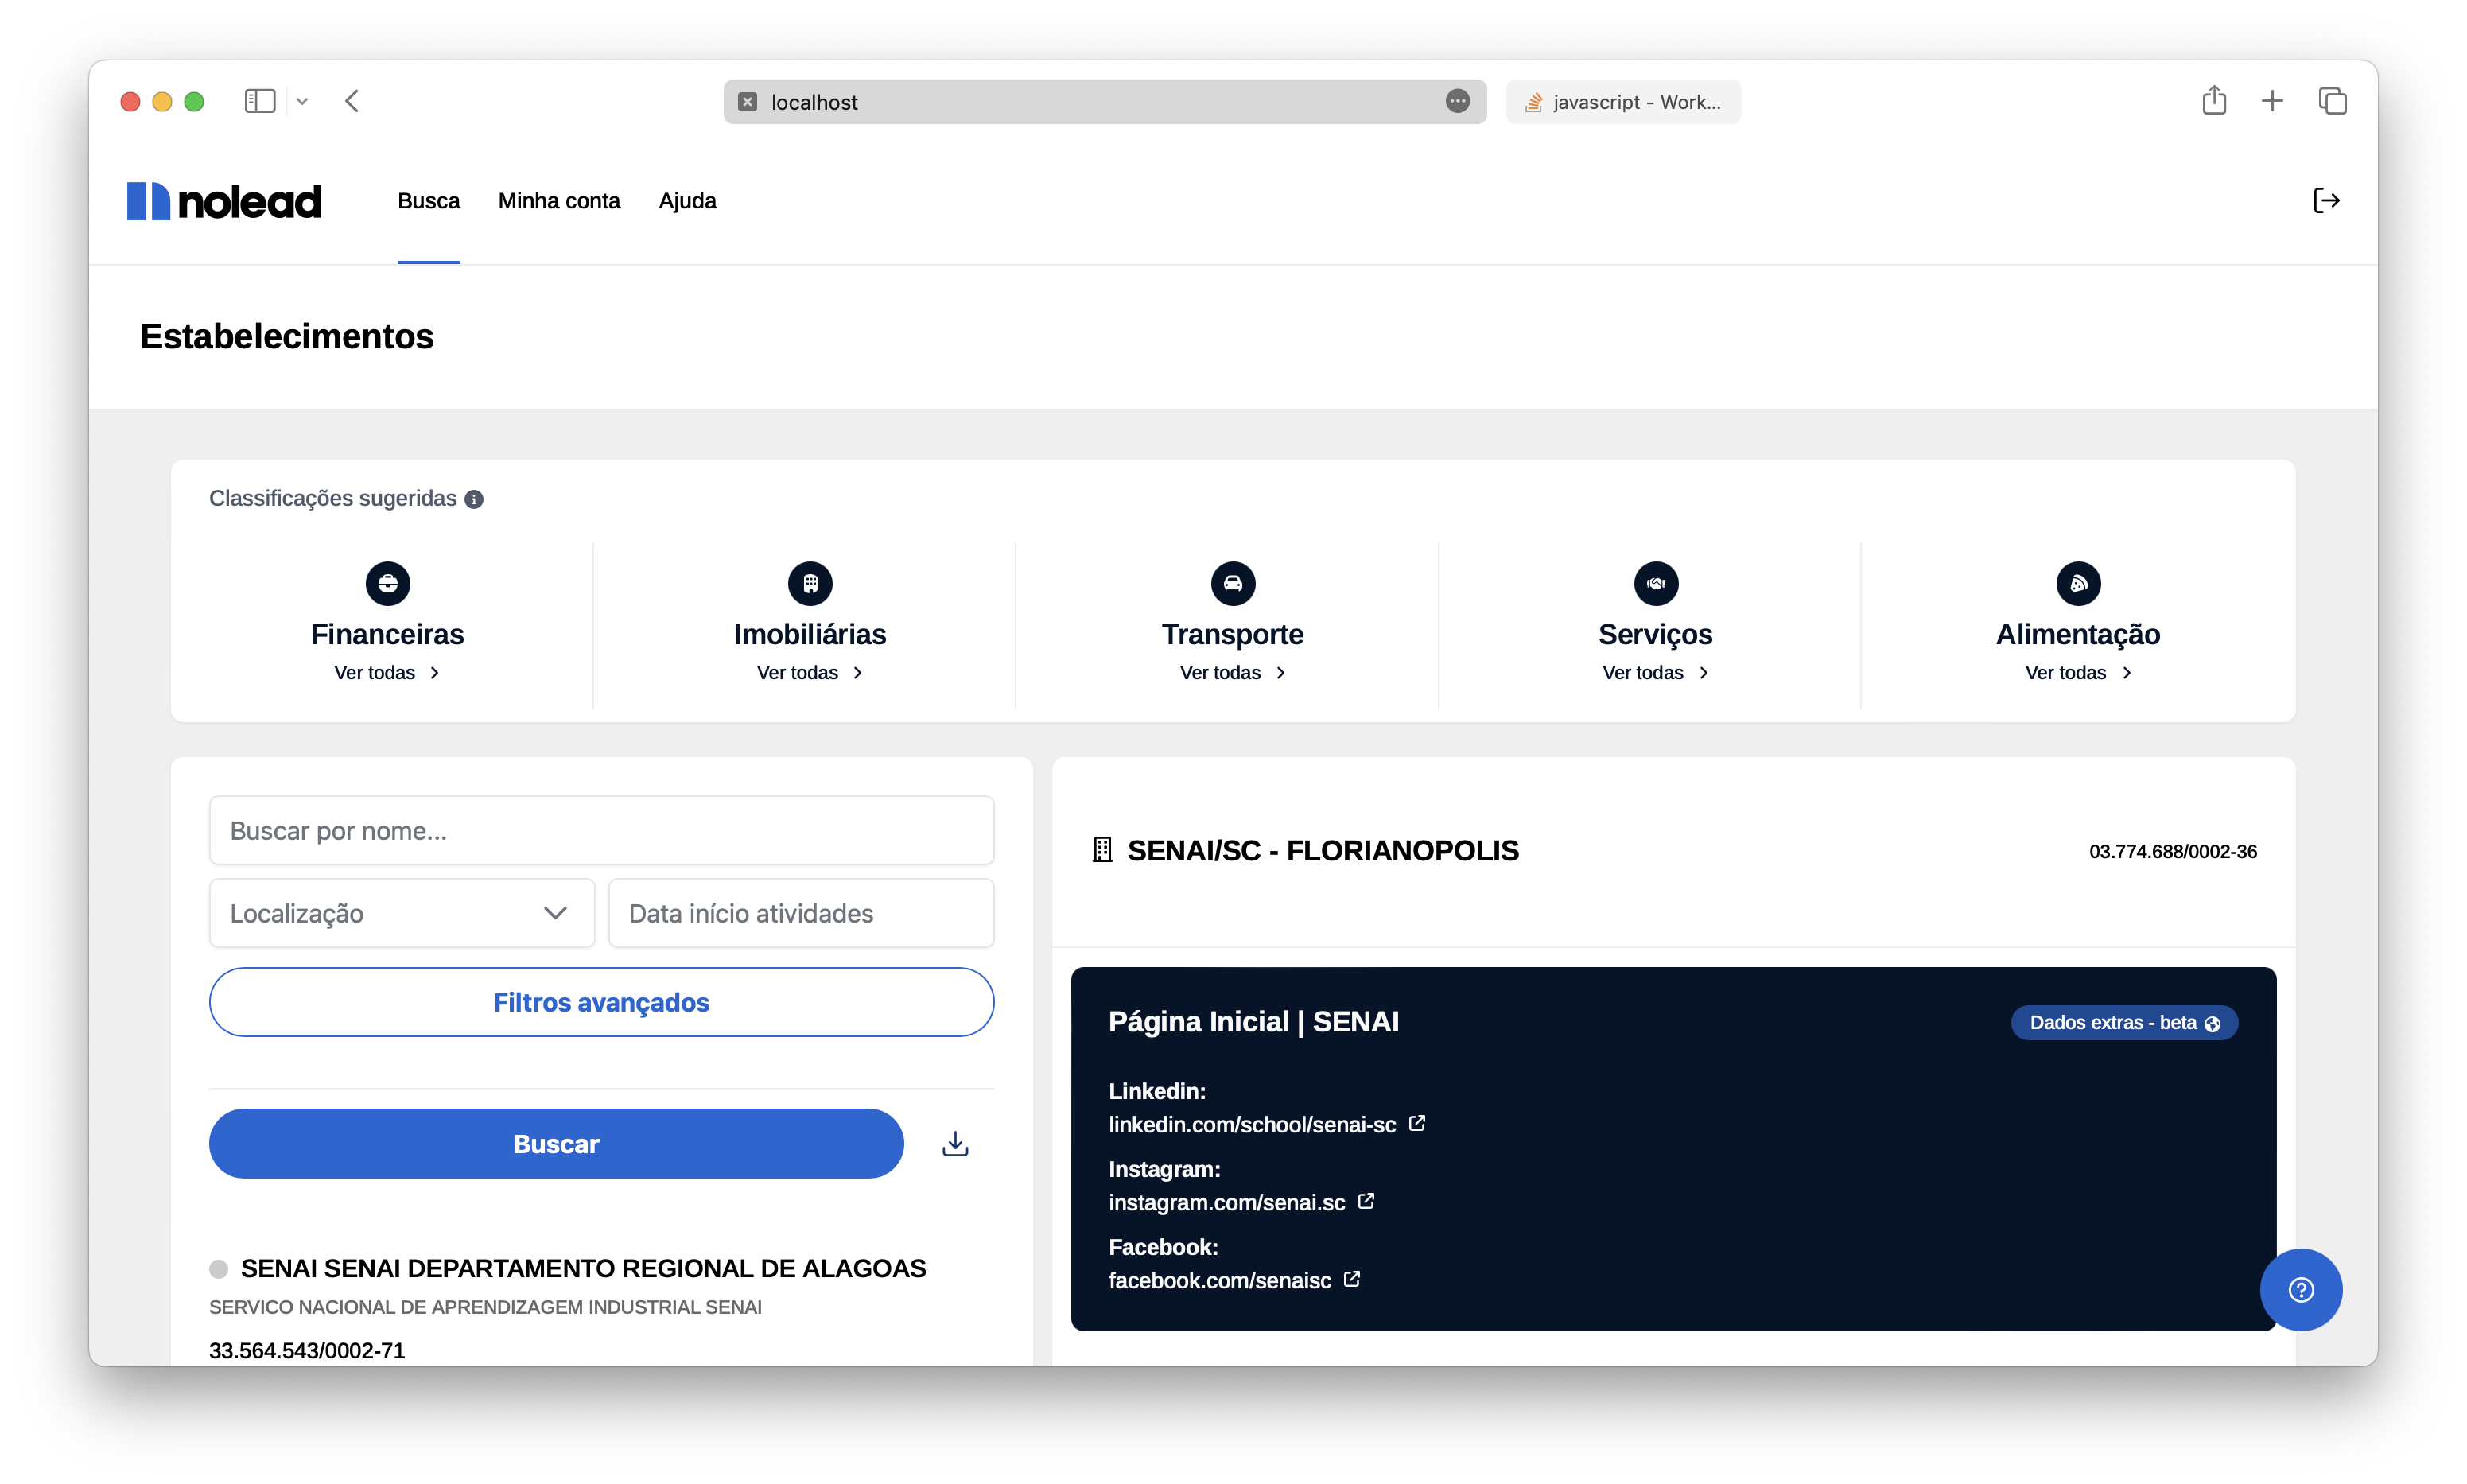Image resolution: width=2467 pixels, height=1484 pixels.
Task: Click the logout icon in header
Action: [x=2326, y=201]
